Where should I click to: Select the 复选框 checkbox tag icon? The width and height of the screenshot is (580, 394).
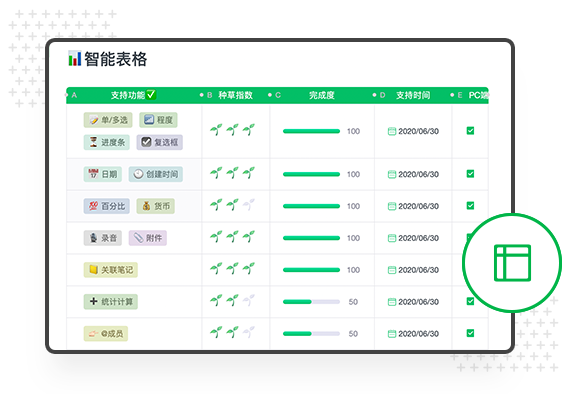(146, 142)
